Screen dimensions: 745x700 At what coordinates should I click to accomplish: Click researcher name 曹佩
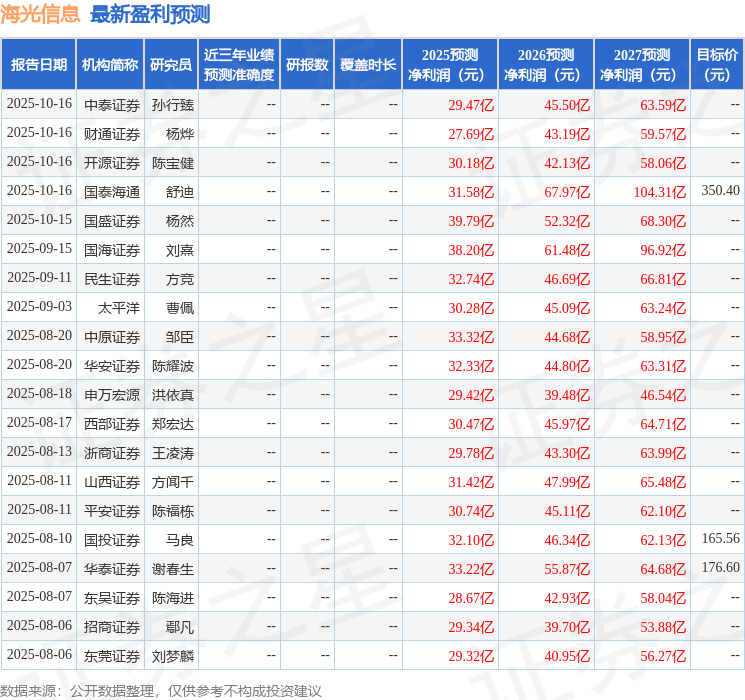[x=180, y=308]
